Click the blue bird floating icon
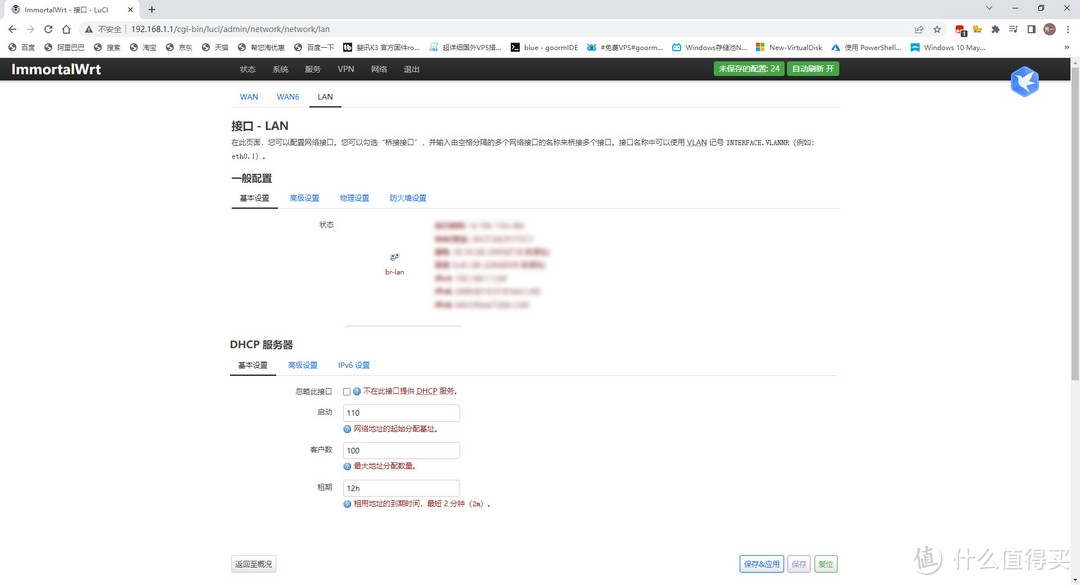 pos(1024,82)
